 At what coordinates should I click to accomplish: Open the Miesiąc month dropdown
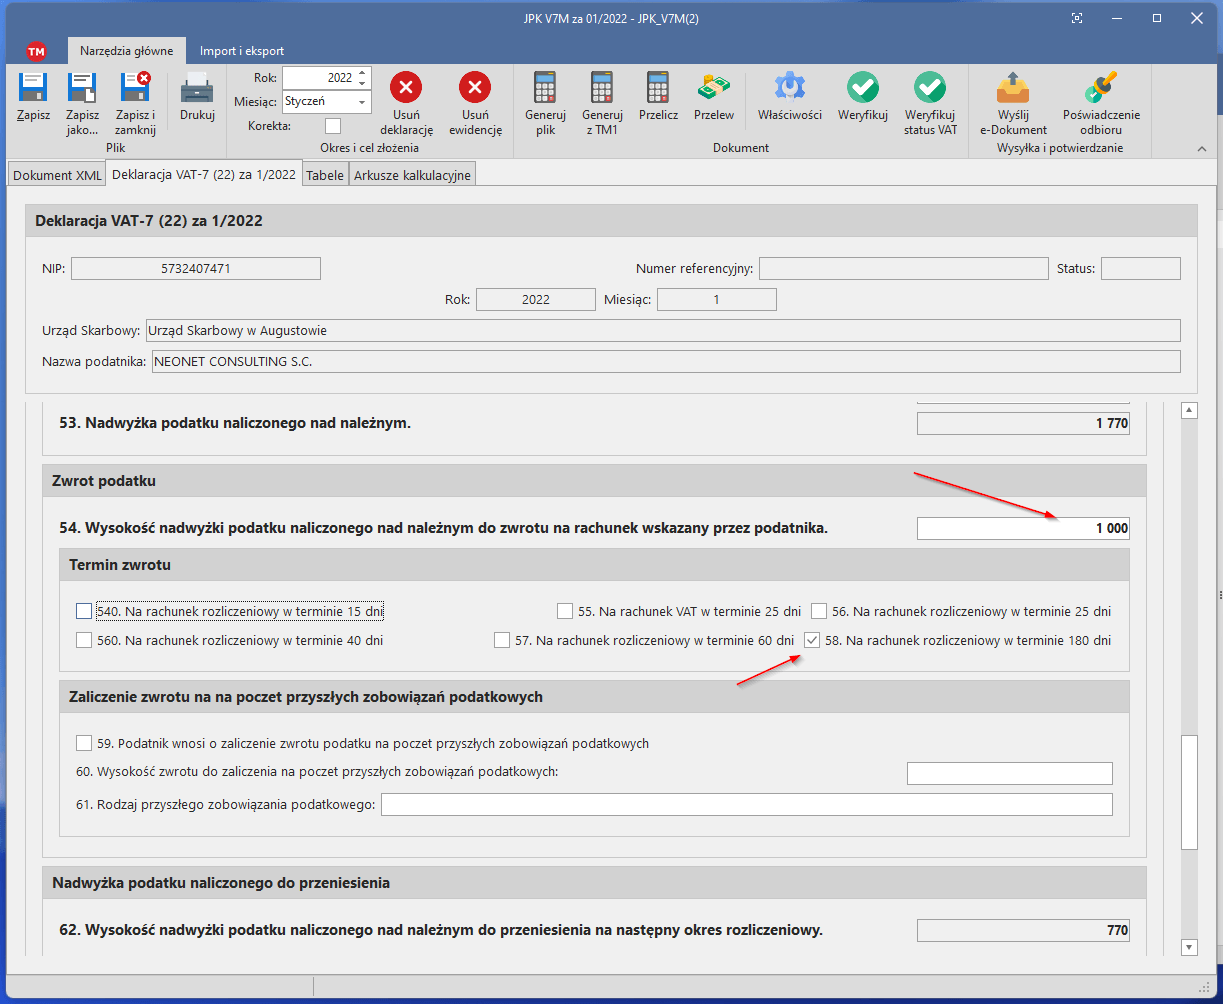tap(362, 102)
